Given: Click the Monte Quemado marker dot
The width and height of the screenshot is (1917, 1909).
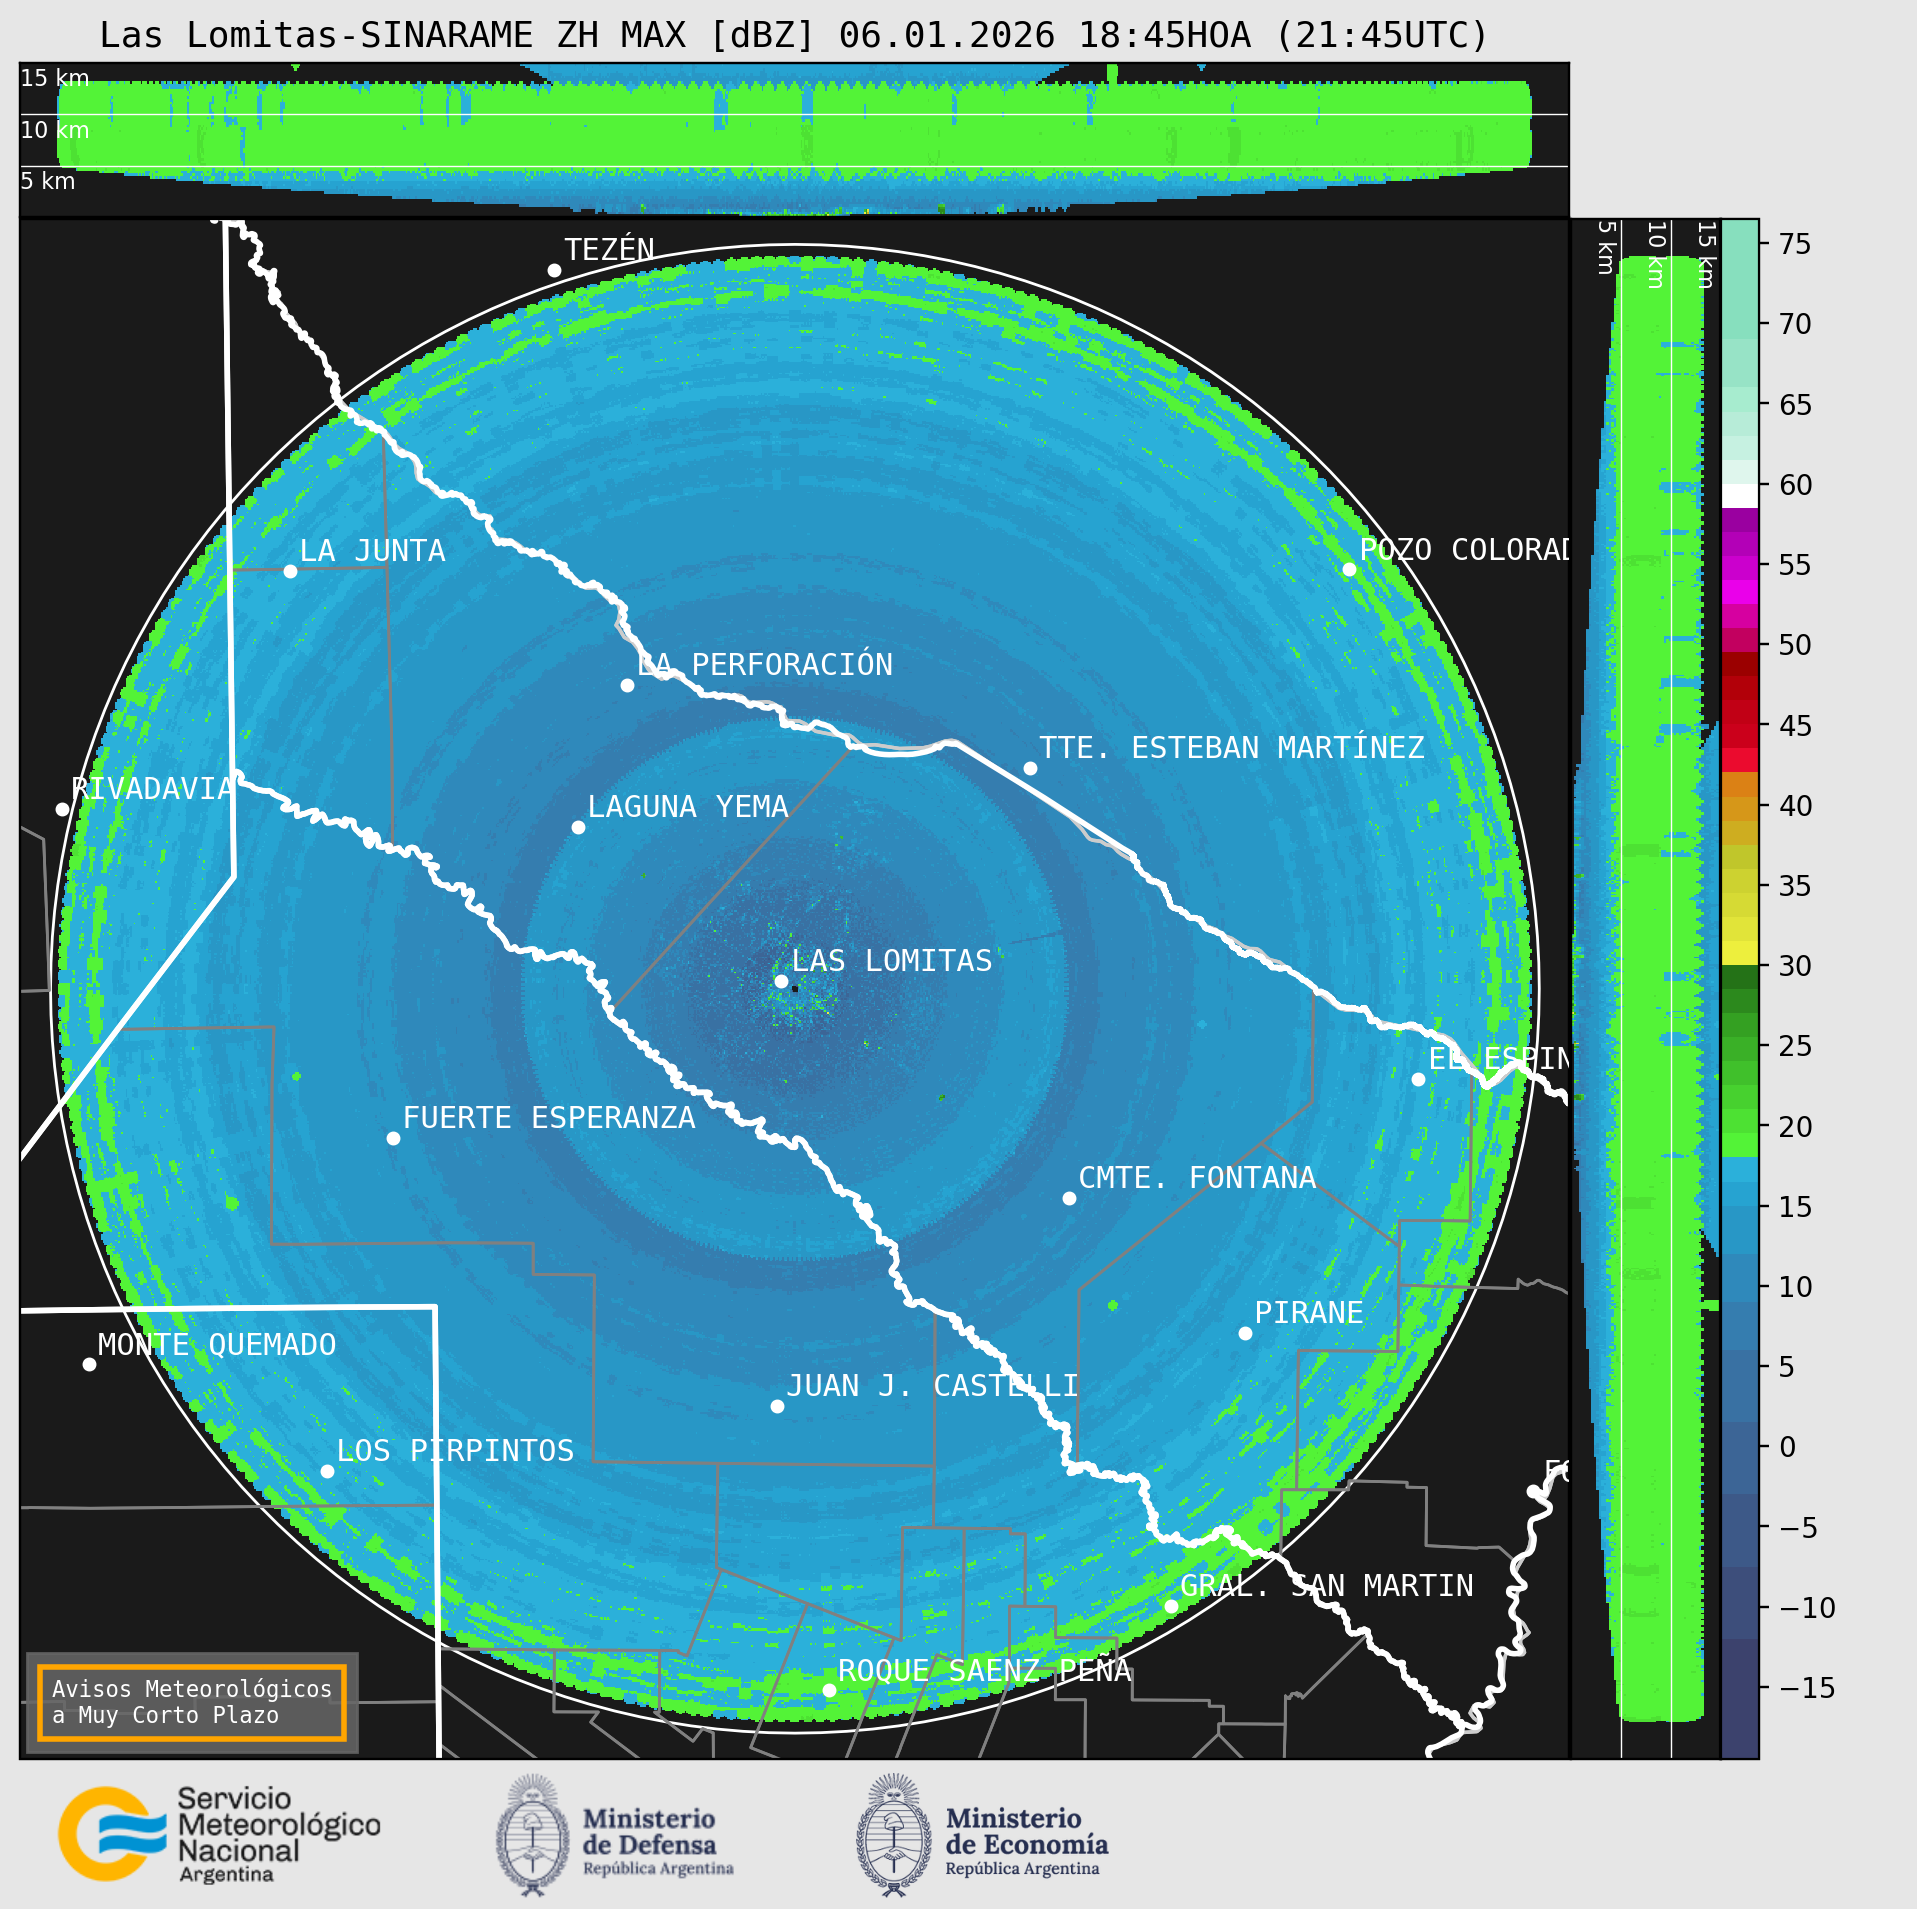Looking at the screenshot, I should coord(89,1364).
